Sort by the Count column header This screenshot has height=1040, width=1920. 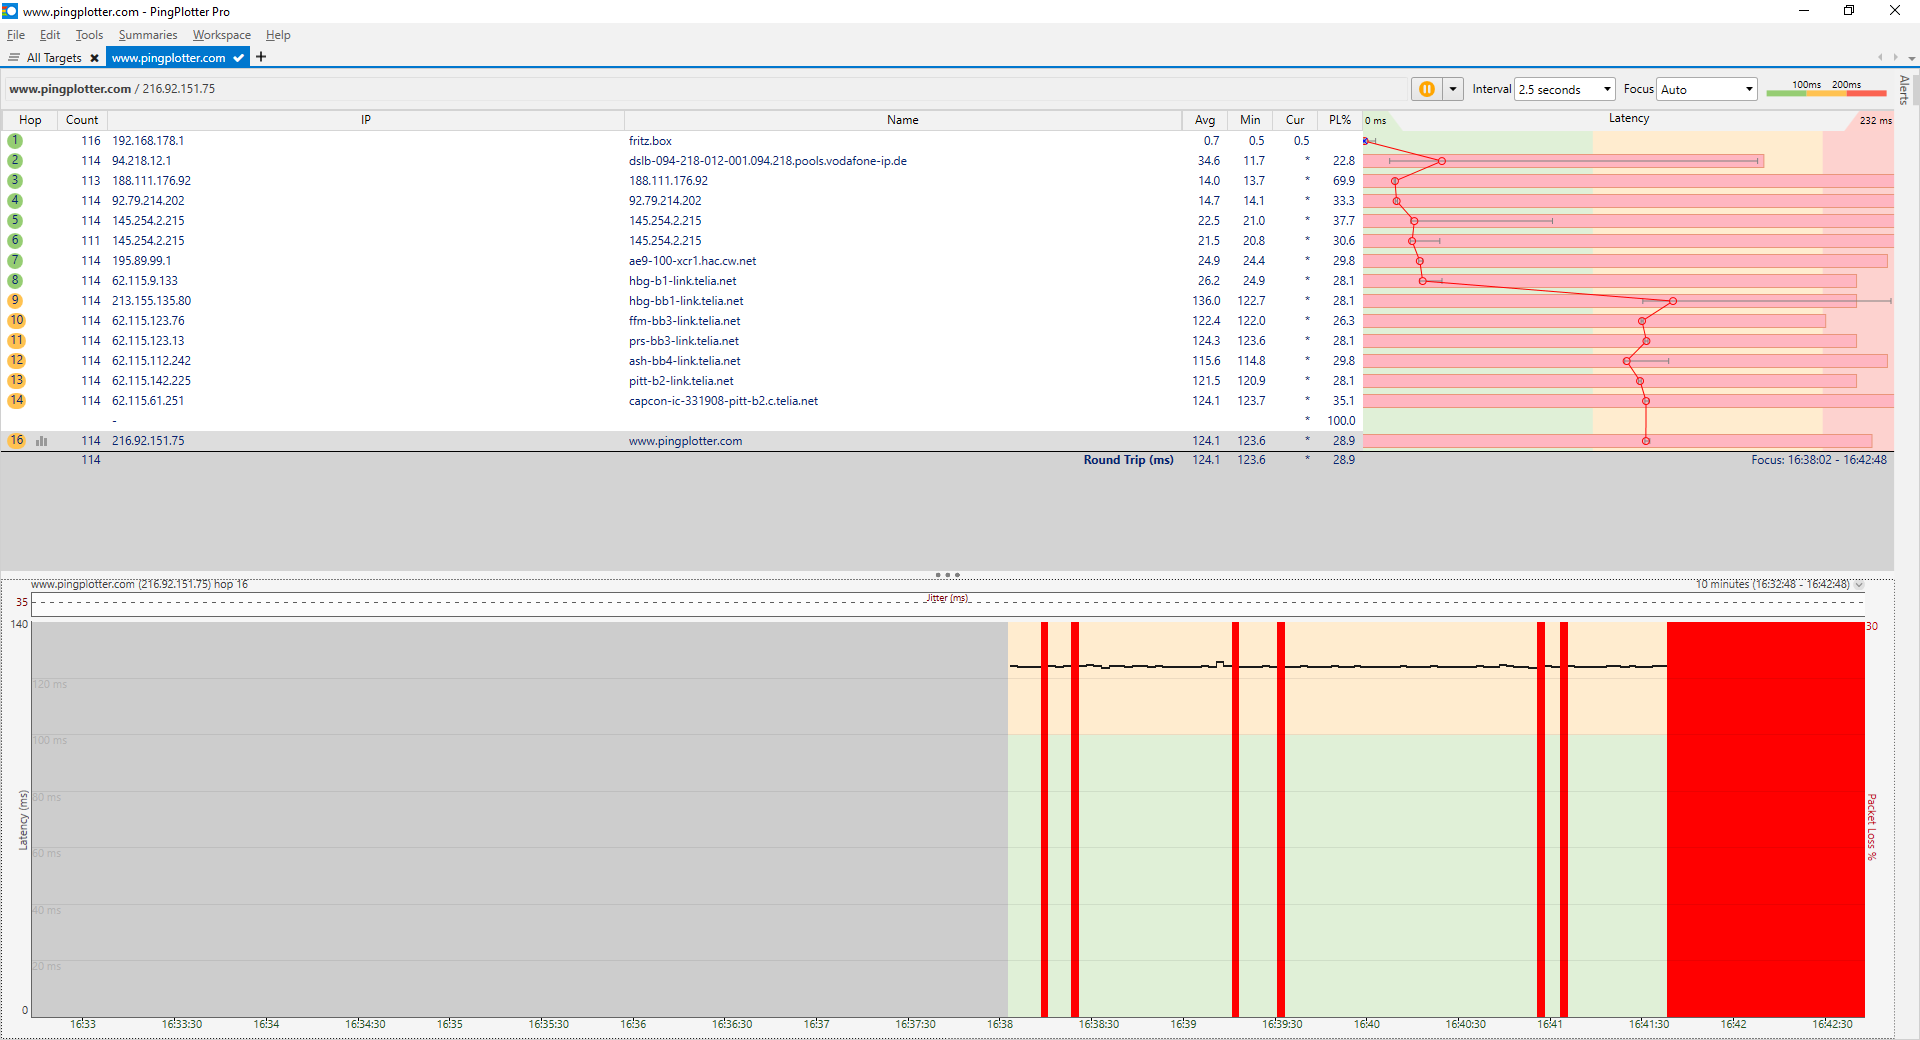click(82, 120)
